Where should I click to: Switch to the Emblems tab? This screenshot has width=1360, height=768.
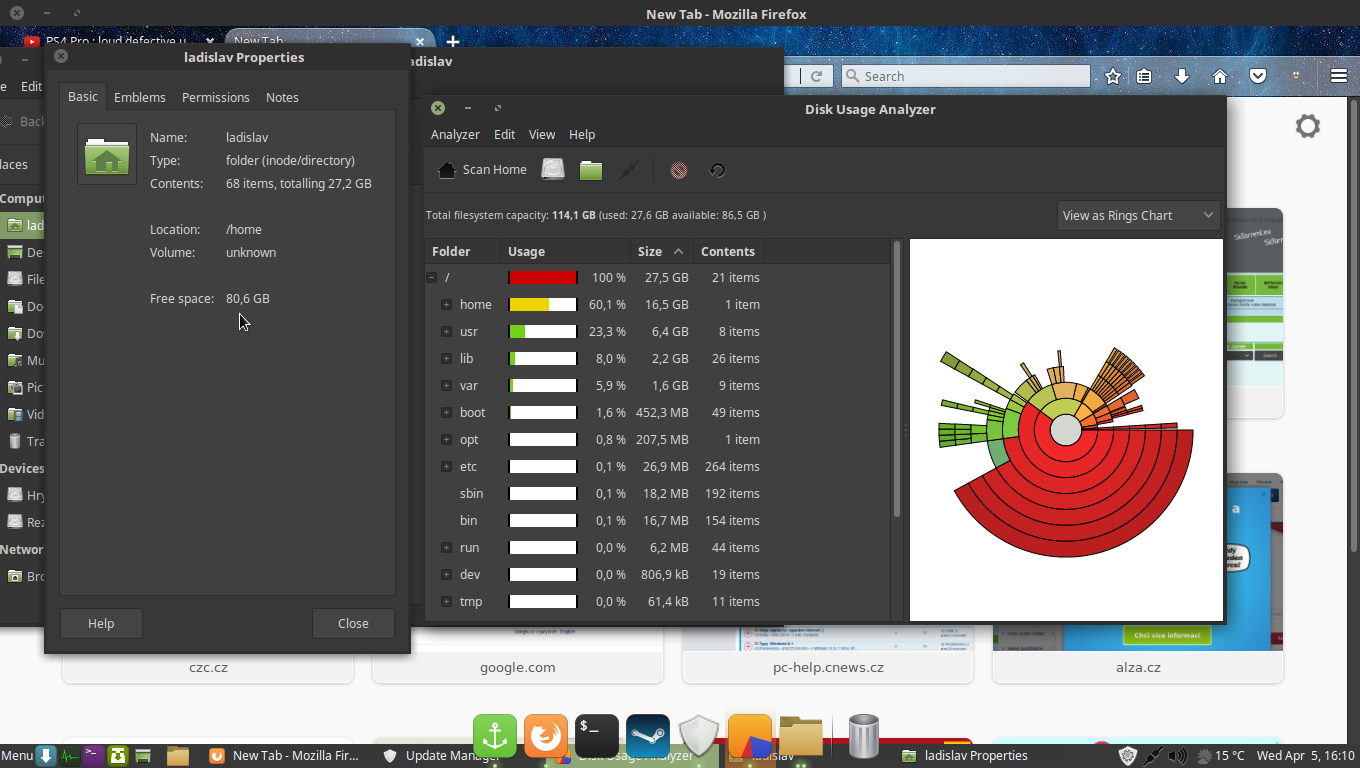pos(139,97)
